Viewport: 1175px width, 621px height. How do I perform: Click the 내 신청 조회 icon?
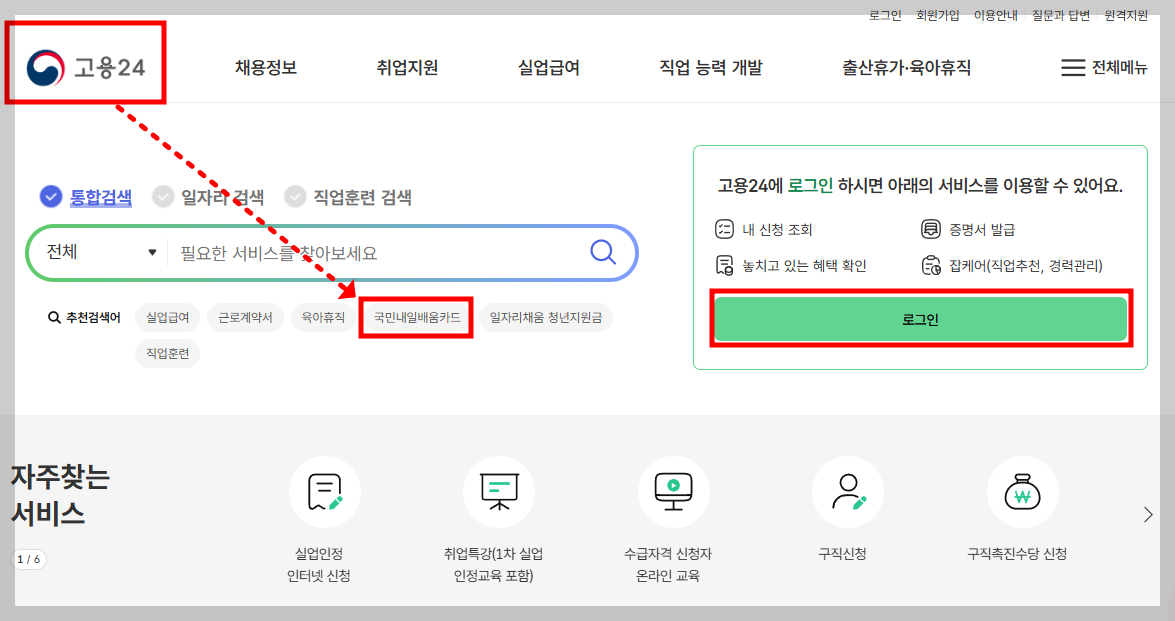[x=724, y=229]
